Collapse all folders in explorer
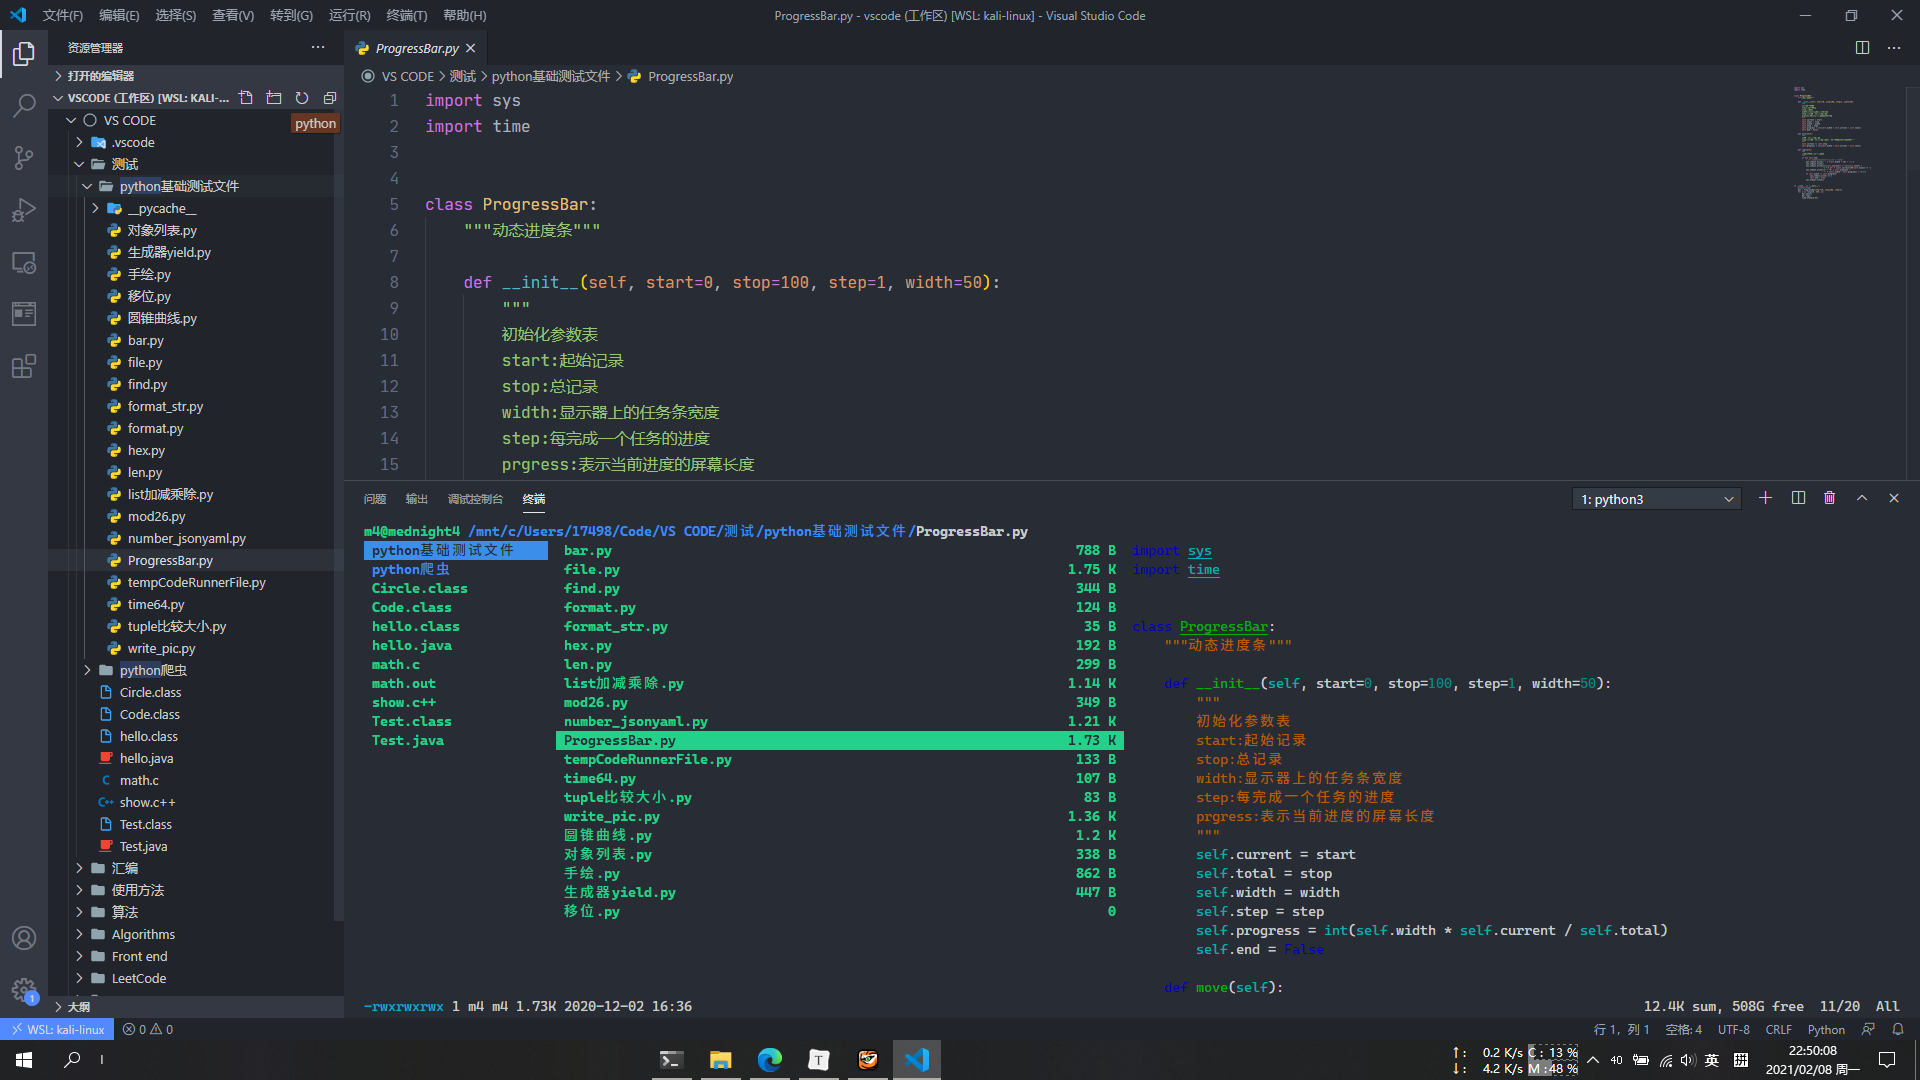The height and width of the screenshot is (1080, 1920). tap(330, 98)
